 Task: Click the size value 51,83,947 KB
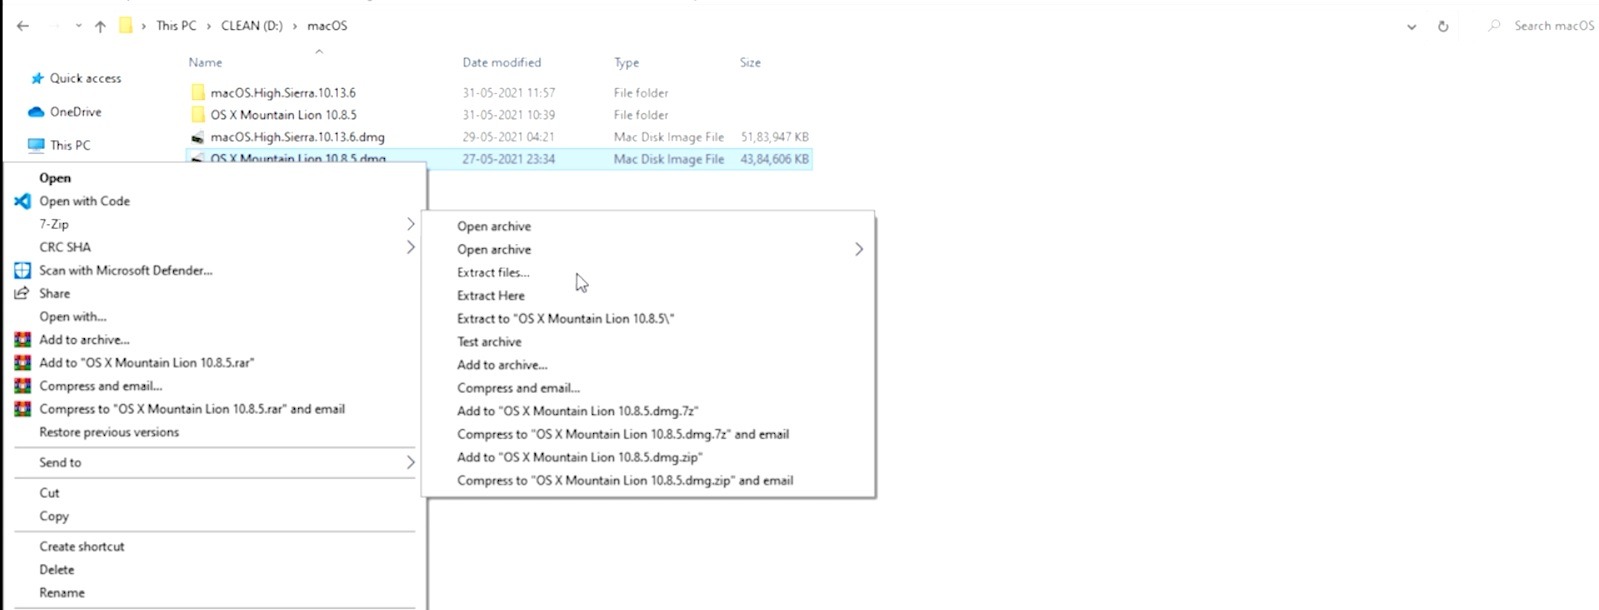coord(775,137)
